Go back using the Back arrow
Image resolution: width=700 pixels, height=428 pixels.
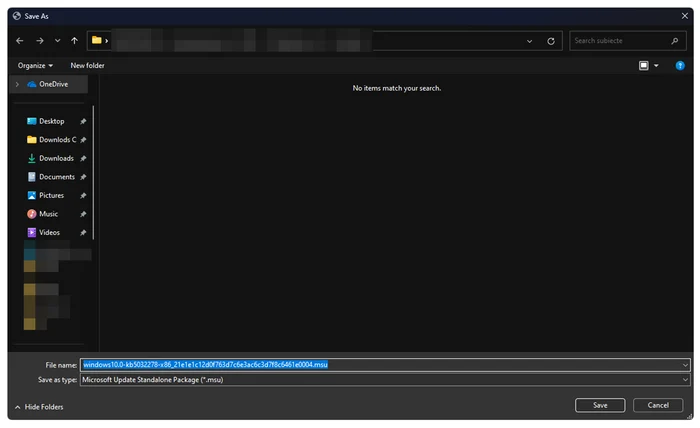click(20, 41)
